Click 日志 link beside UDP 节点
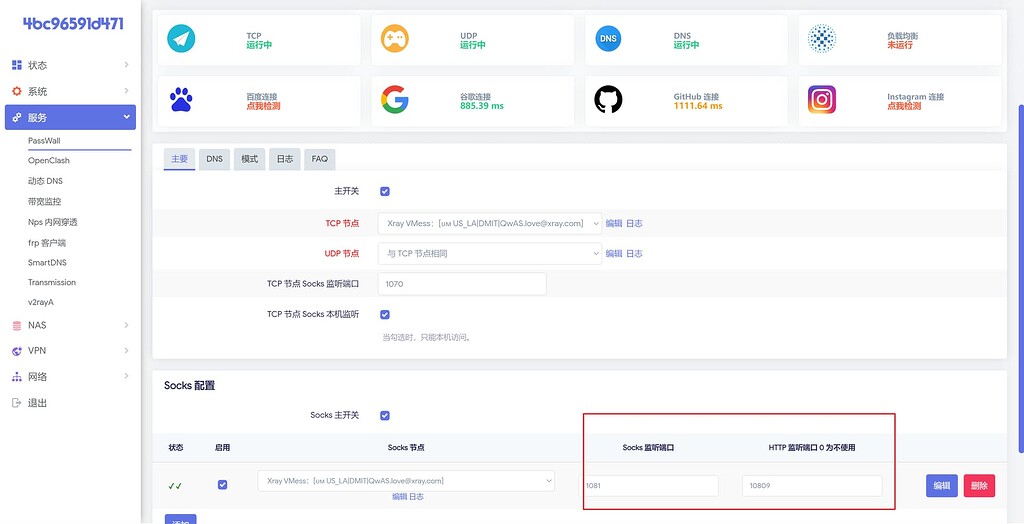1024x524 pixels. click(634, 254)
